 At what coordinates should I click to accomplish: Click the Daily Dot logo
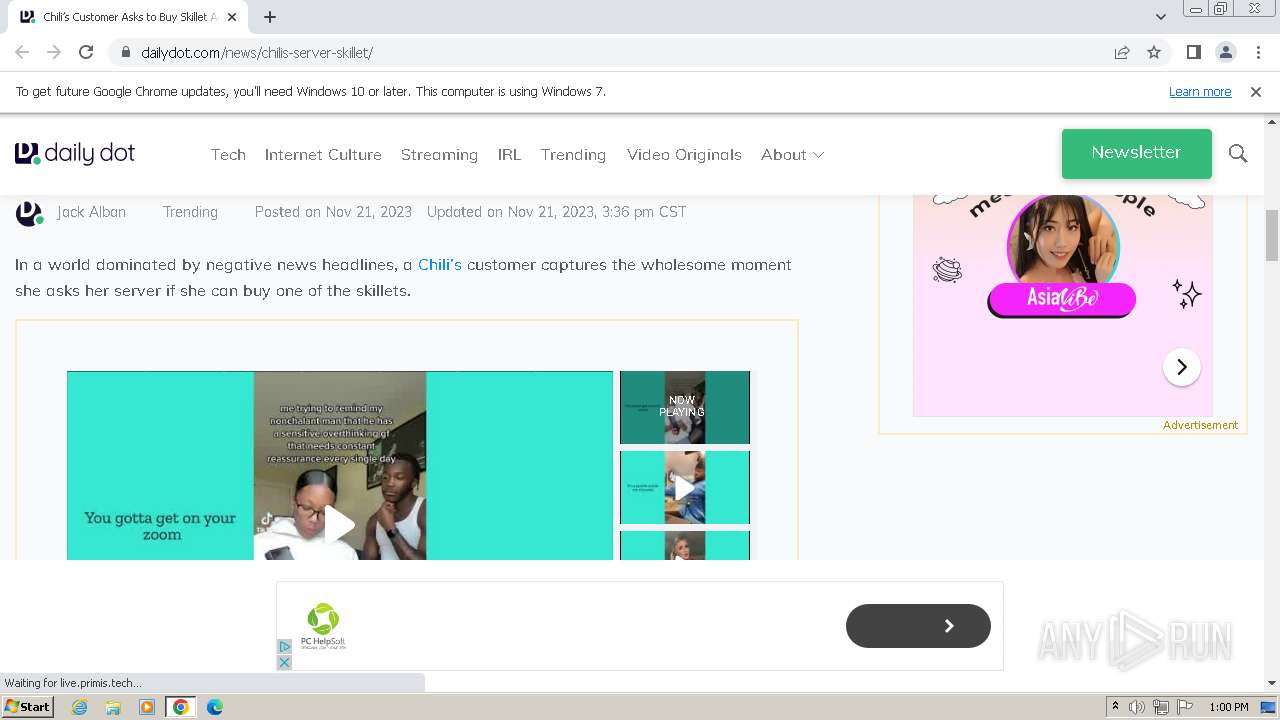point(75,153)
